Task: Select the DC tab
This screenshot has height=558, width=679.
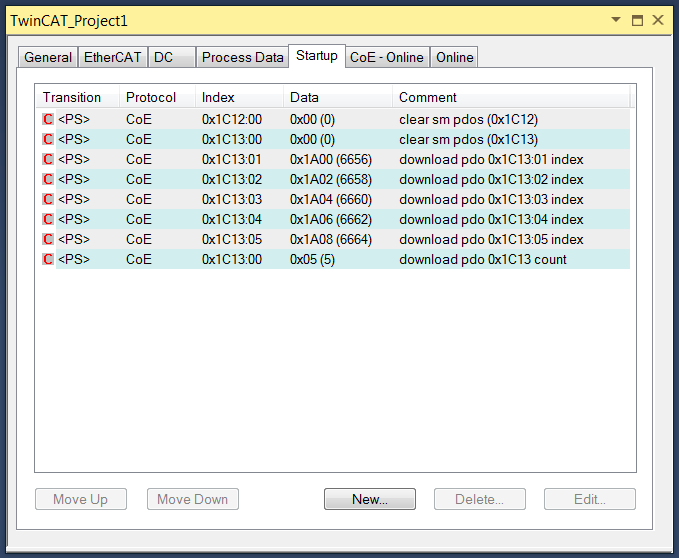Action: click(171, 57)
